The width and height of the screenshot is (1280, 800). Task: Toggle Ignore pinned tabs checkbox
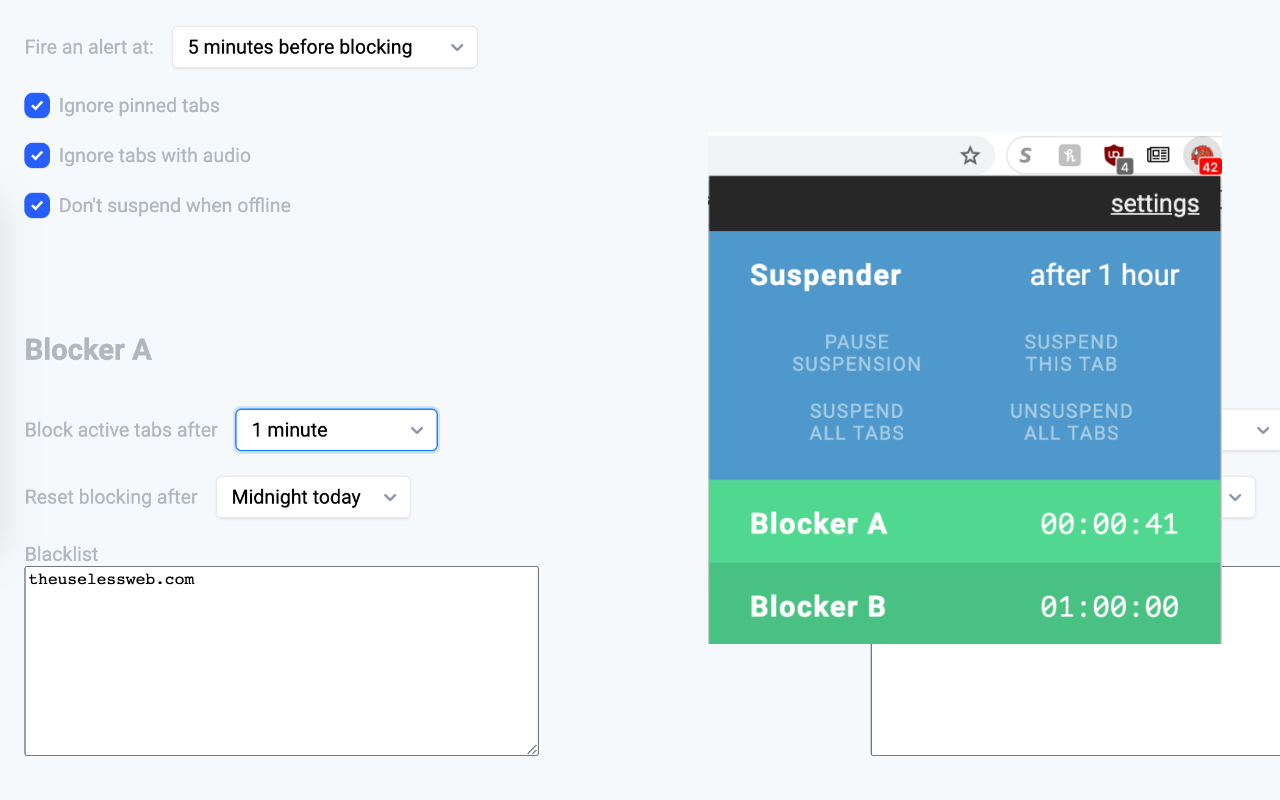[37, 106]
